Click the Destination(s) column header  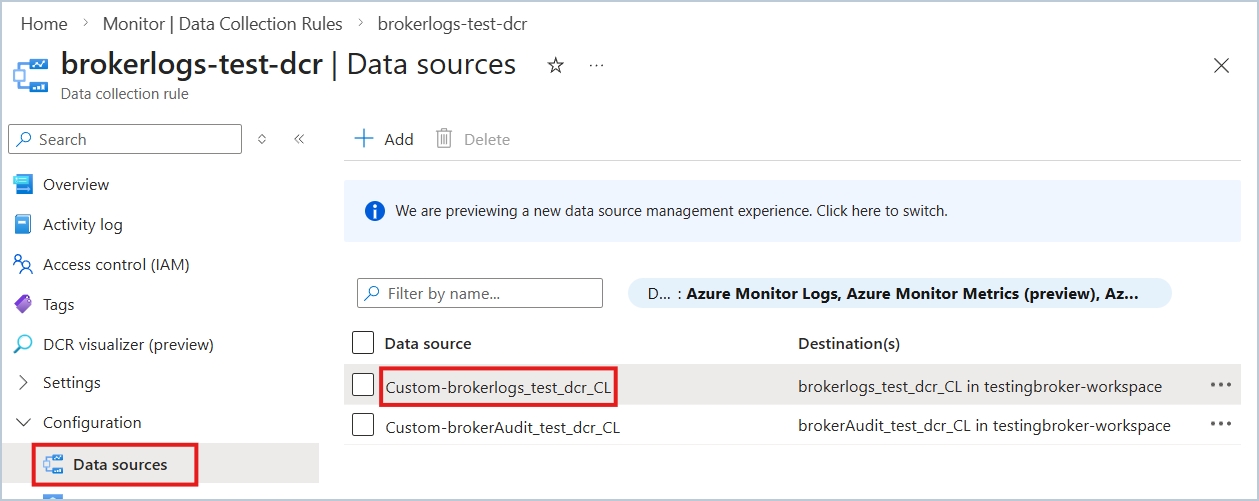coord(849,343)
